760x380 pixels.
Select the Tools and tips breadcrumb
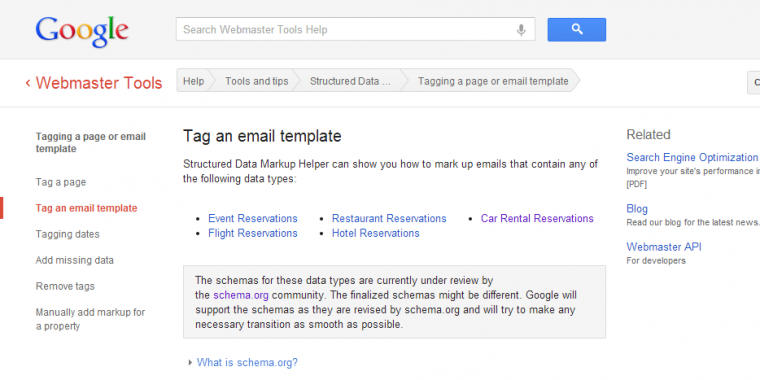coord(256,81)
